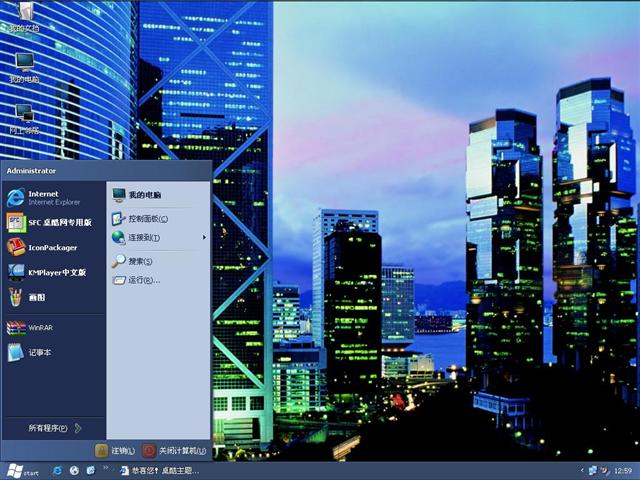Open 控制面板(C) Control Panel

(158, 219)
